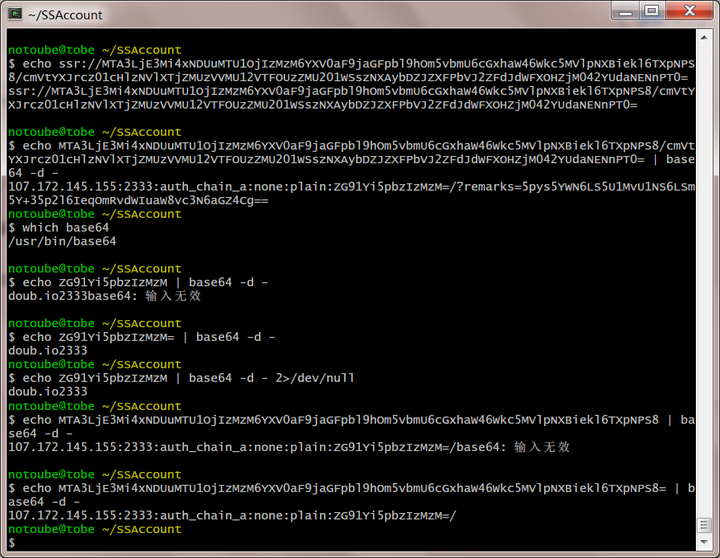Click the vertical scrollbar thumb grip
The width and height of the screenshot is (720, 558).
704,525
